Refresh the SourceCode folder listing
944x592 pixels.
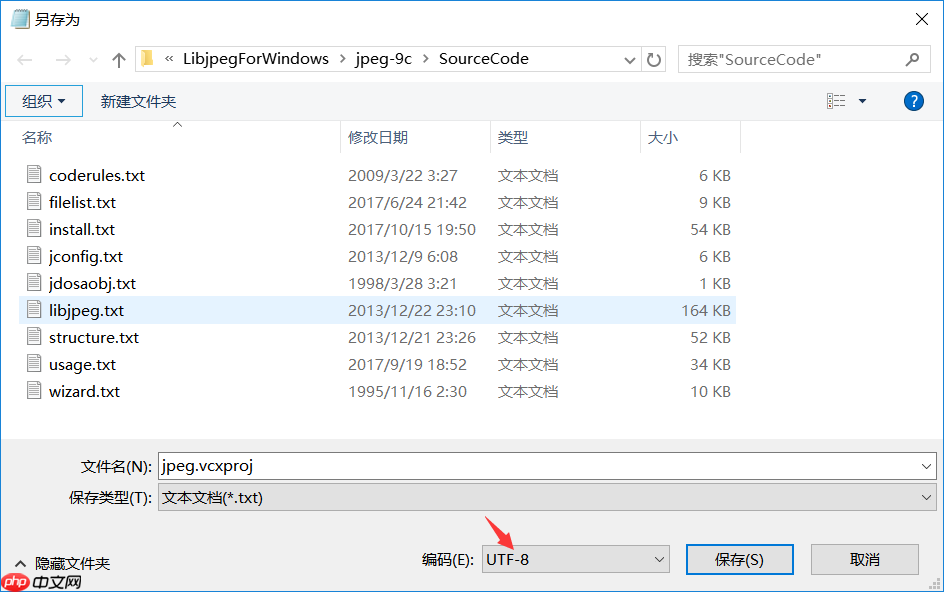(654, 59)
